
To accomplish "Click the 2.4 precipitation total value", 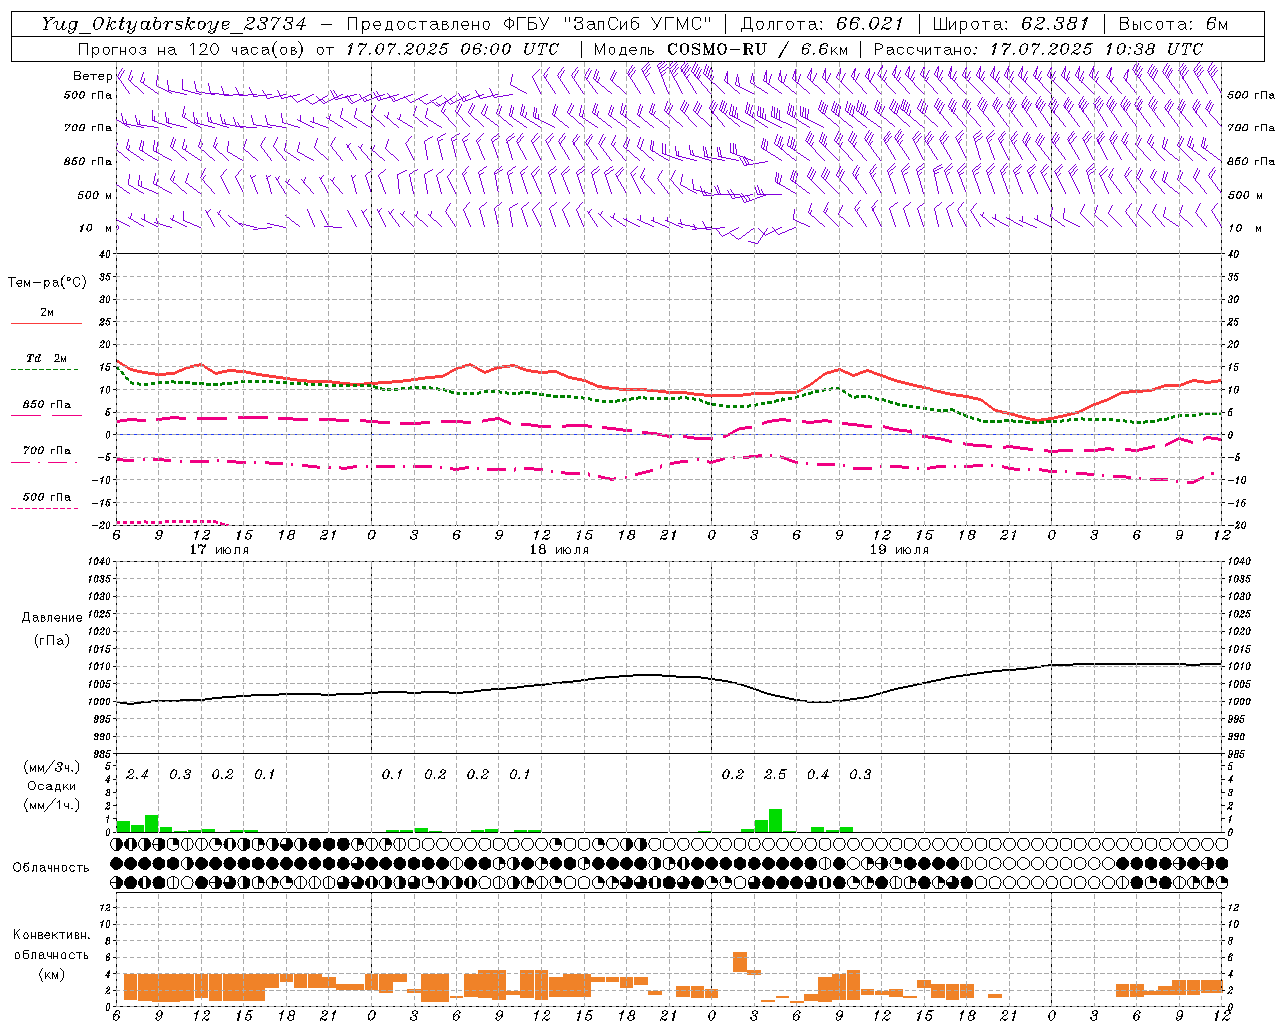I will (x=137, y=774).
